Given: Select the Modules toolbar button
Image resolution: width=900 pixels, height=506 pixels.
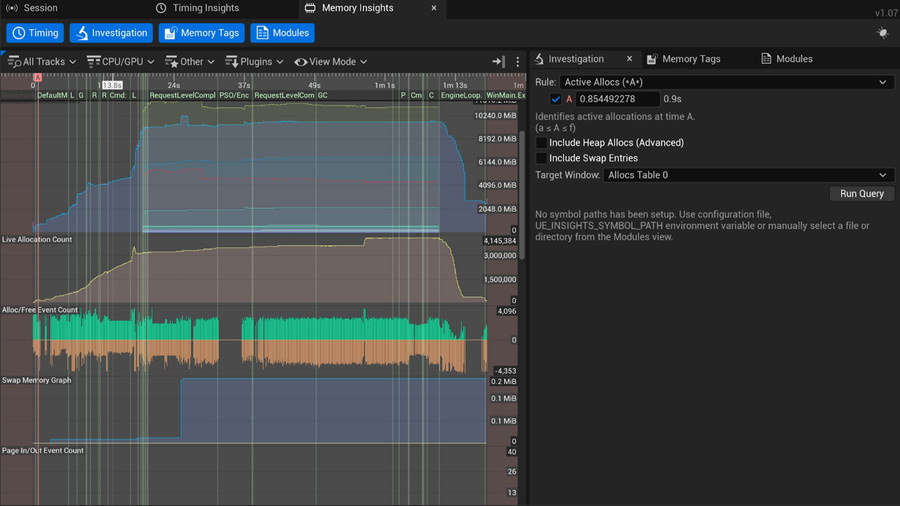Looking at the screenshot, I should point(282,33).
